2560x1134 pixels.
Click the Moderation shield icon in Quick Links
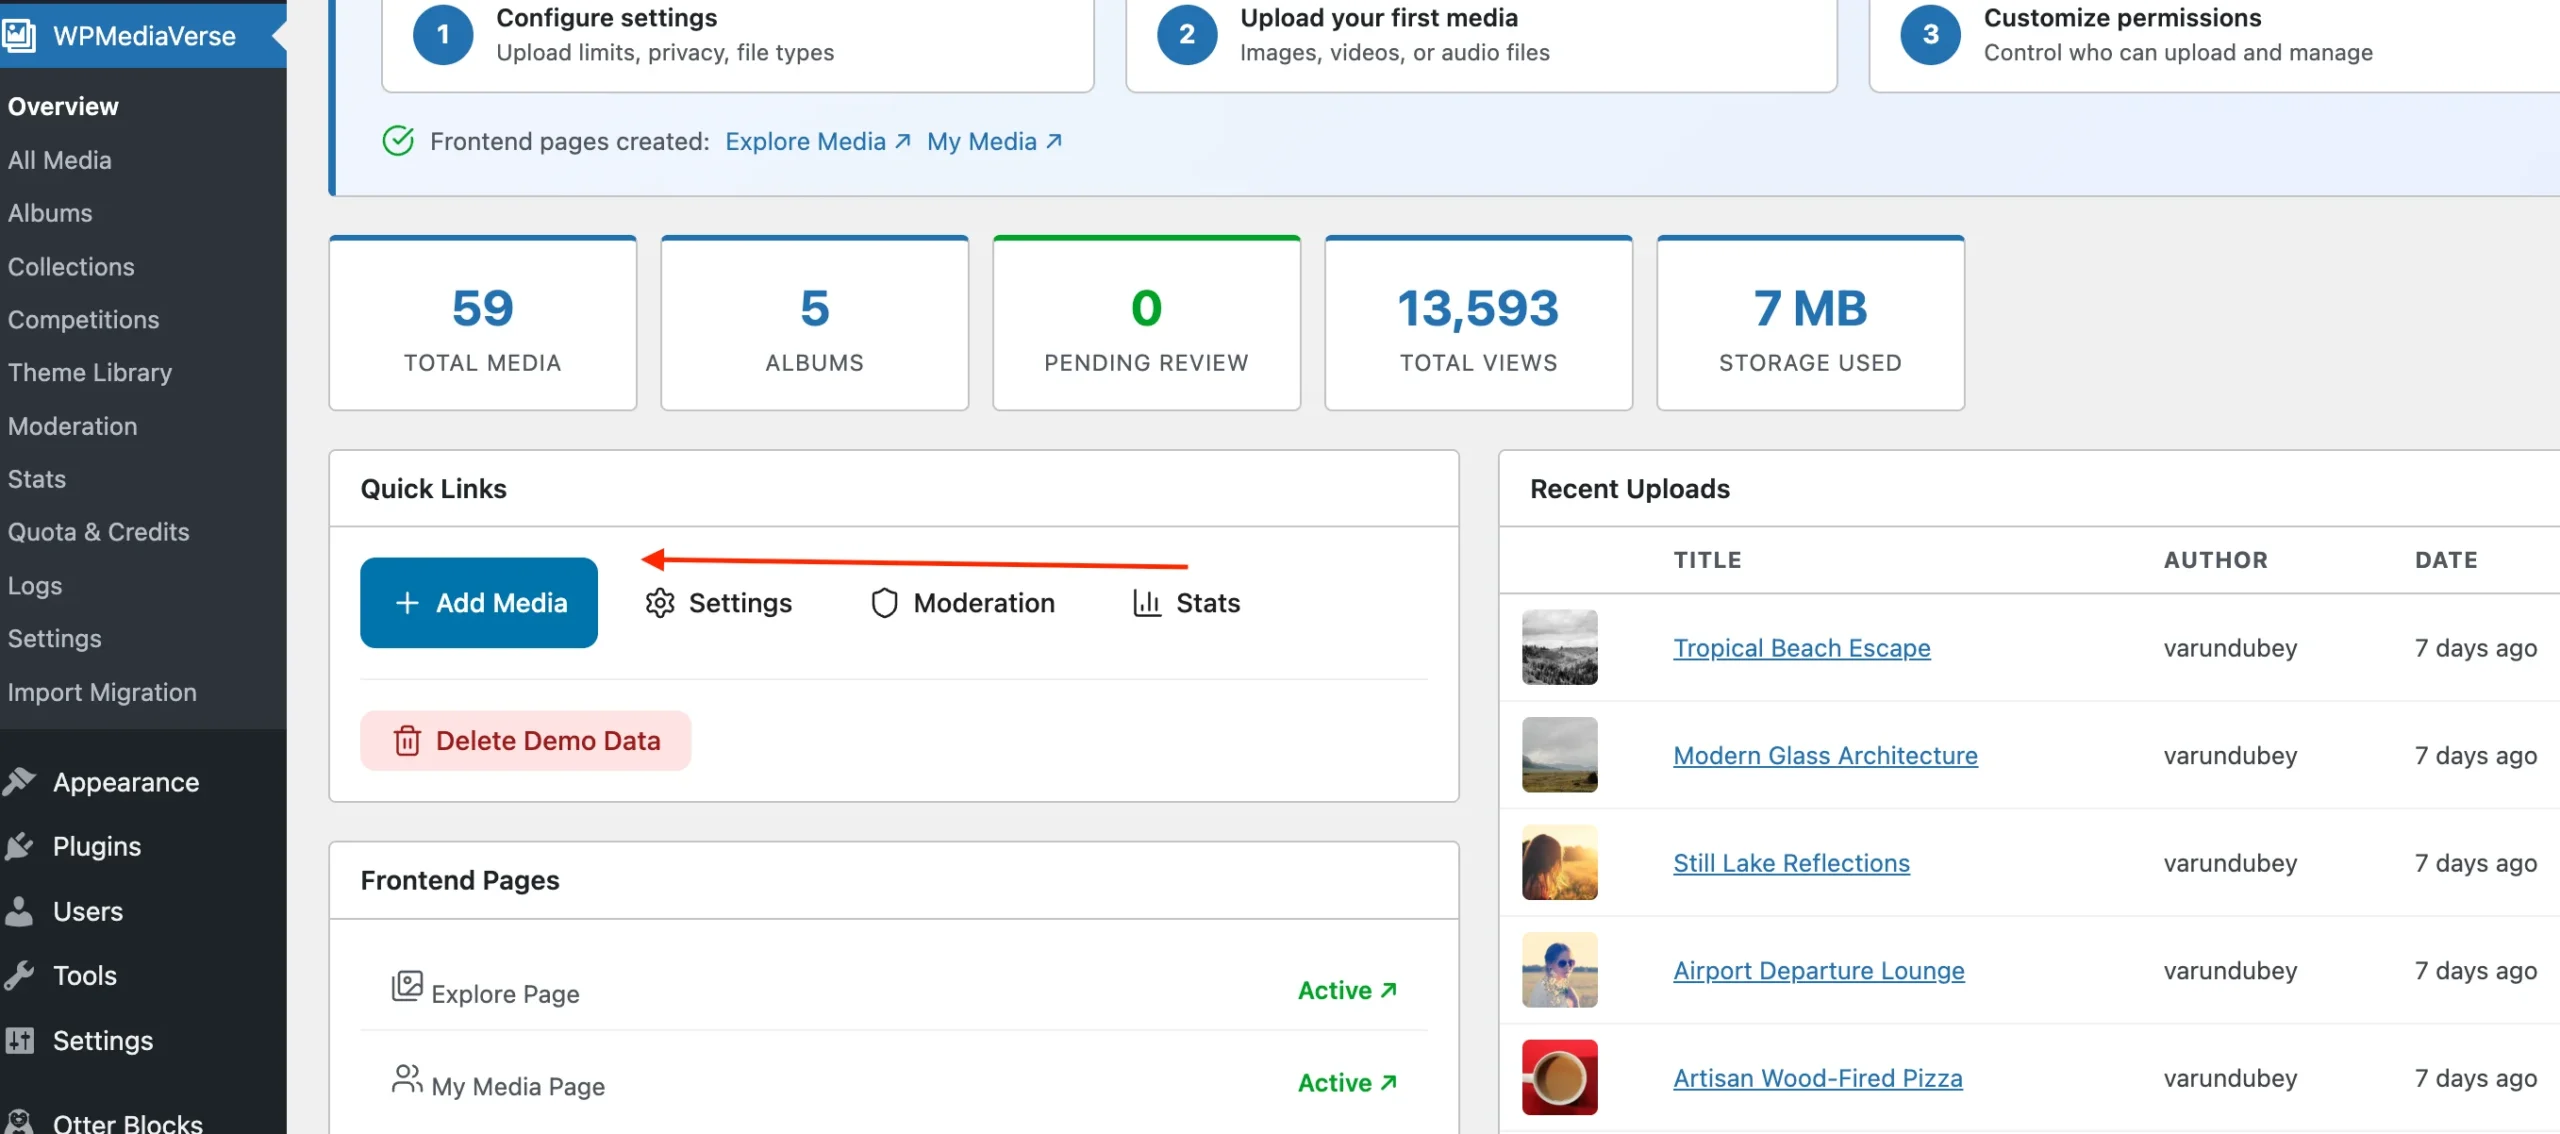click(884, 602)
